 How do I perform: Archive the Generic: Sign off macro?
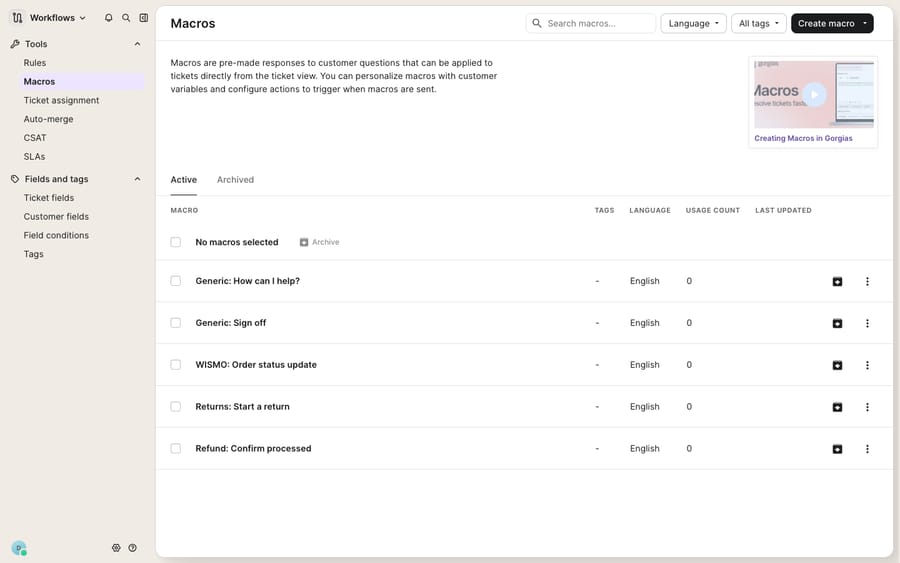click(837, 323)
